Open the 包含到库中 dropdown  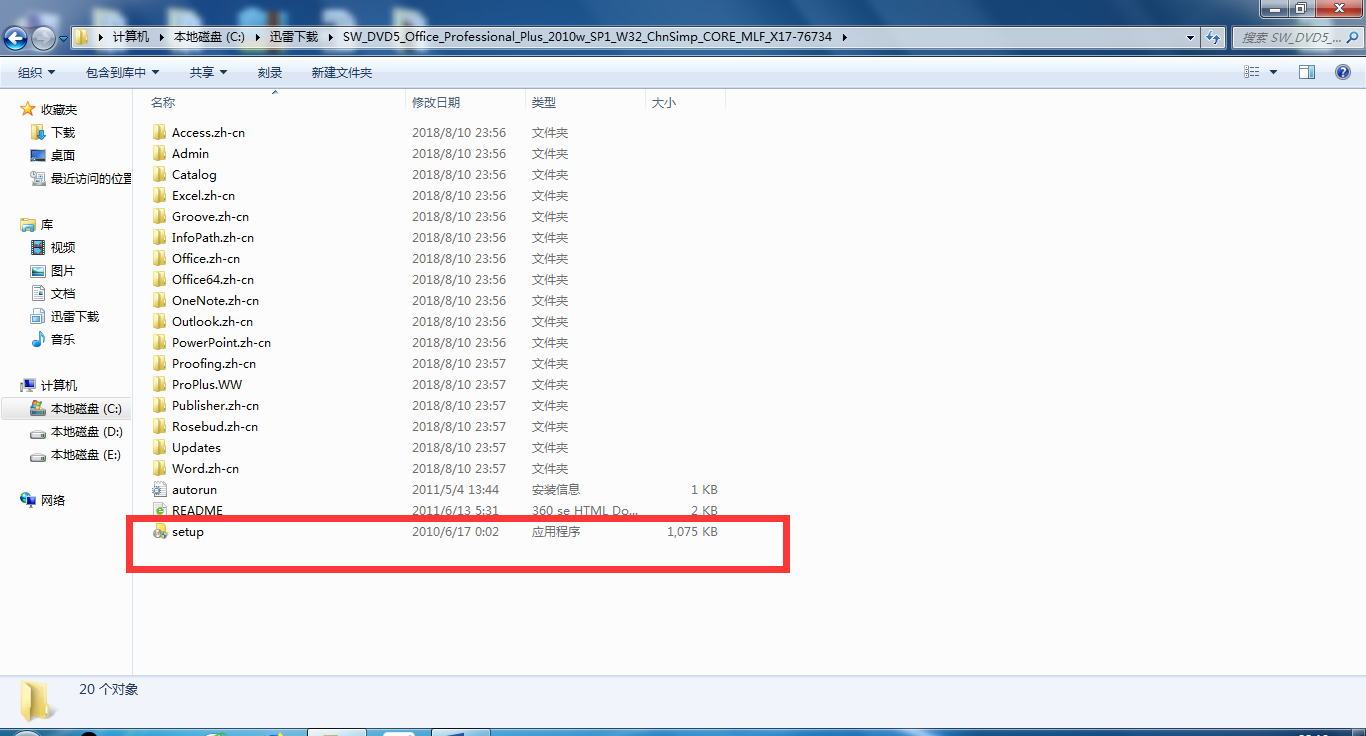(123, 73)
